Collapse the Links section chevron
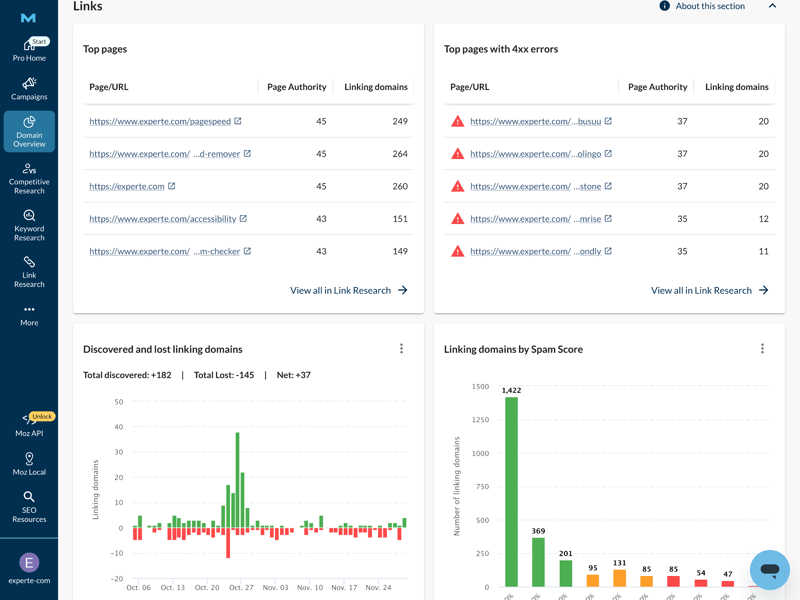800x600 pixels. pyautogui.click(x=772, y=6)
